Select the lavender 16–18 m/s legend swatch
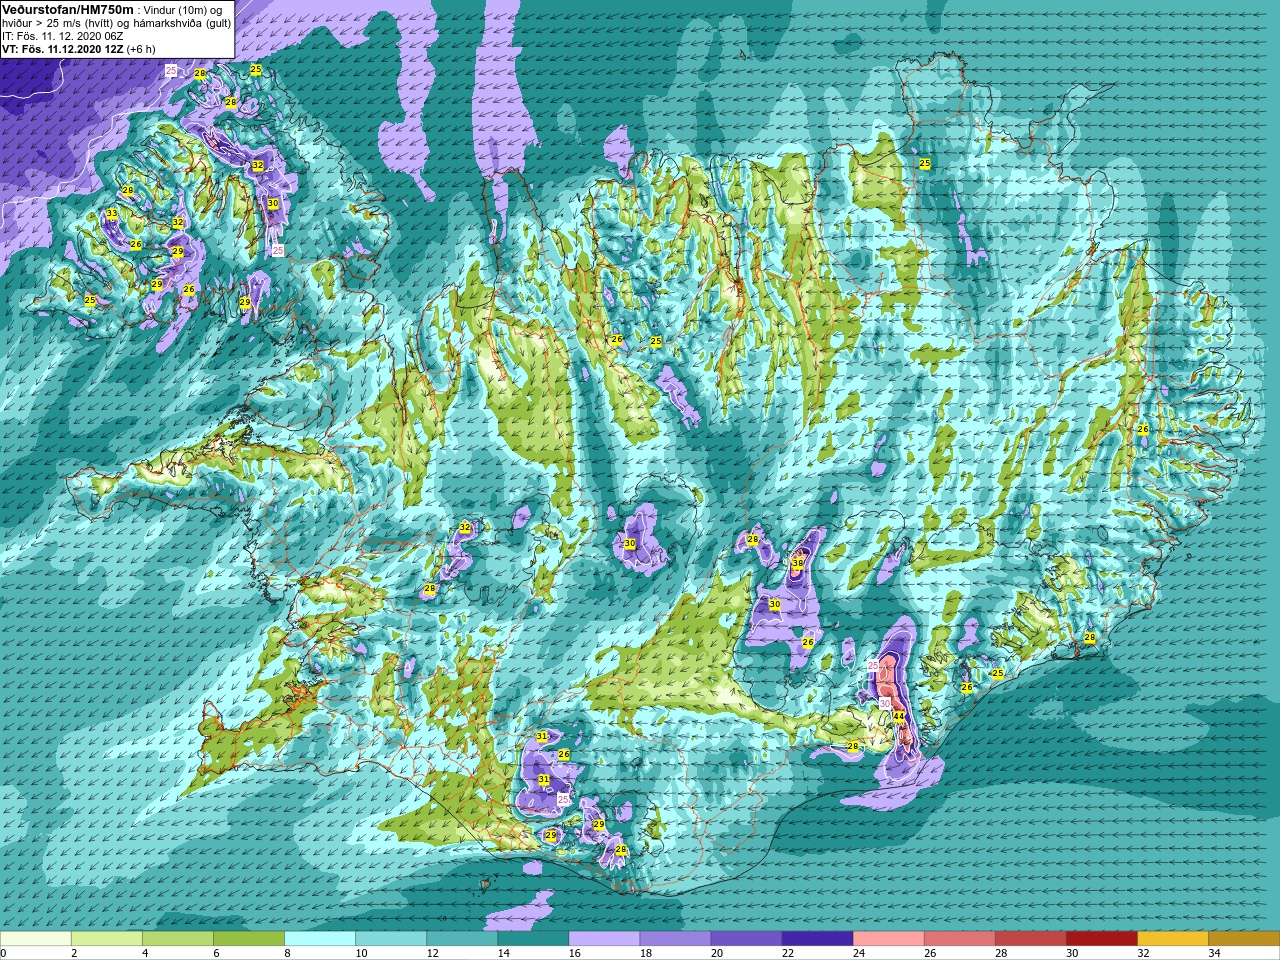Image resolution: width=1280 pixels, height=960 pixels. (x=604, y=938)
